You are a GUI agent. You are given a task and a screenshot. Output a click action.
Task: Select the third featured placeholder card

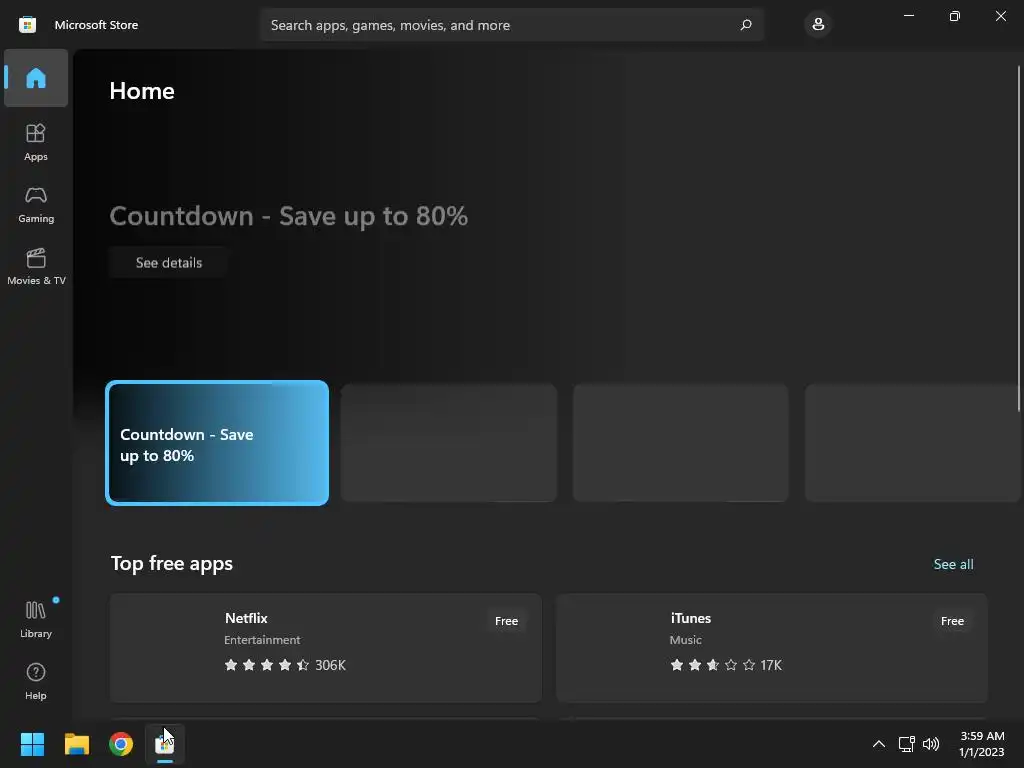coord(680,443)
